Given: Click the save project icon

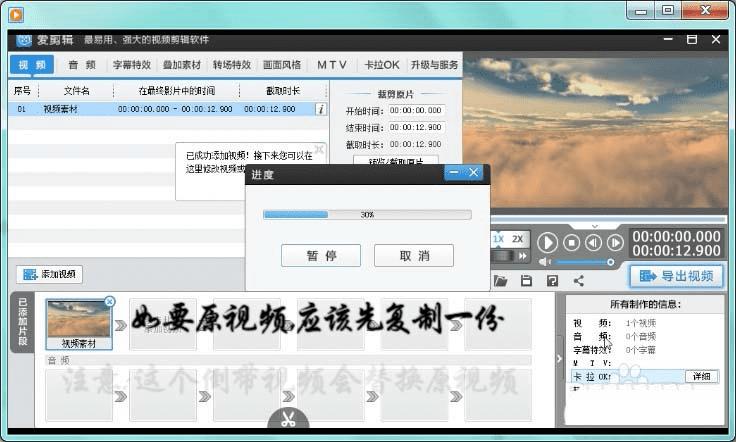Looking at the screenshot, I should coord(526,281).
